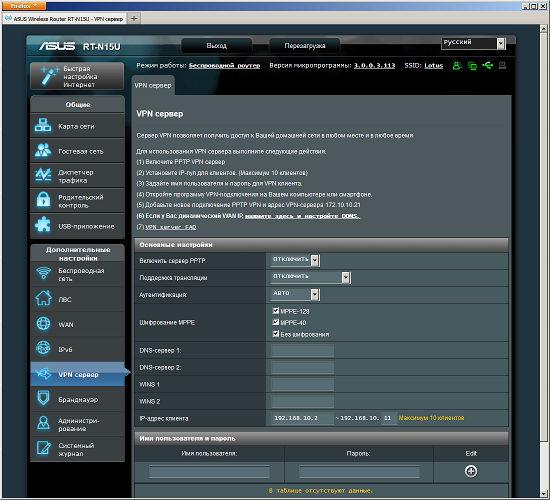Click the Выход logout button
Viewport: 550px width, 500px height.
(x=216, y=46)
